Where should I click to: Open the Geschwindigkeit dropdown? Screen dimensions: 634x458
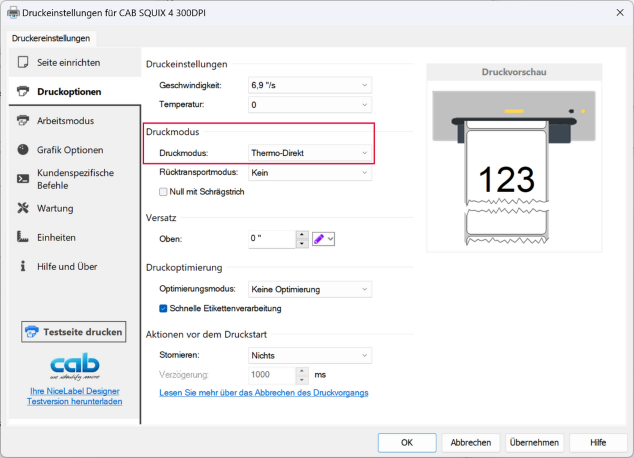click(x=310, y=85)
